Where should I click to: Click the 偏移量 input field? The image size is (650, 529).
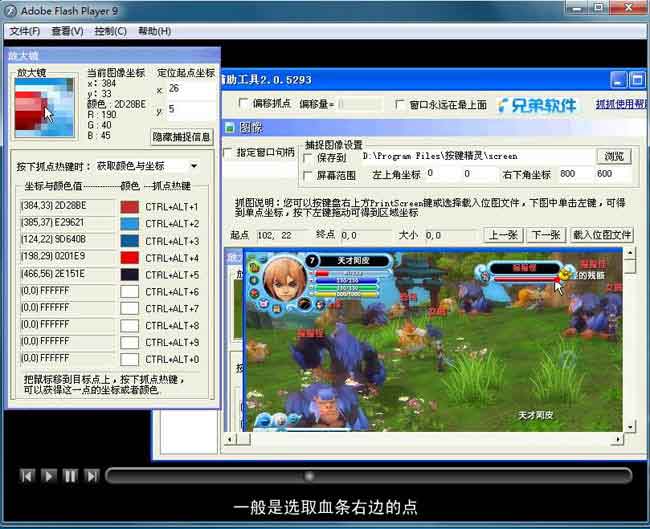(x=360, y=104)
